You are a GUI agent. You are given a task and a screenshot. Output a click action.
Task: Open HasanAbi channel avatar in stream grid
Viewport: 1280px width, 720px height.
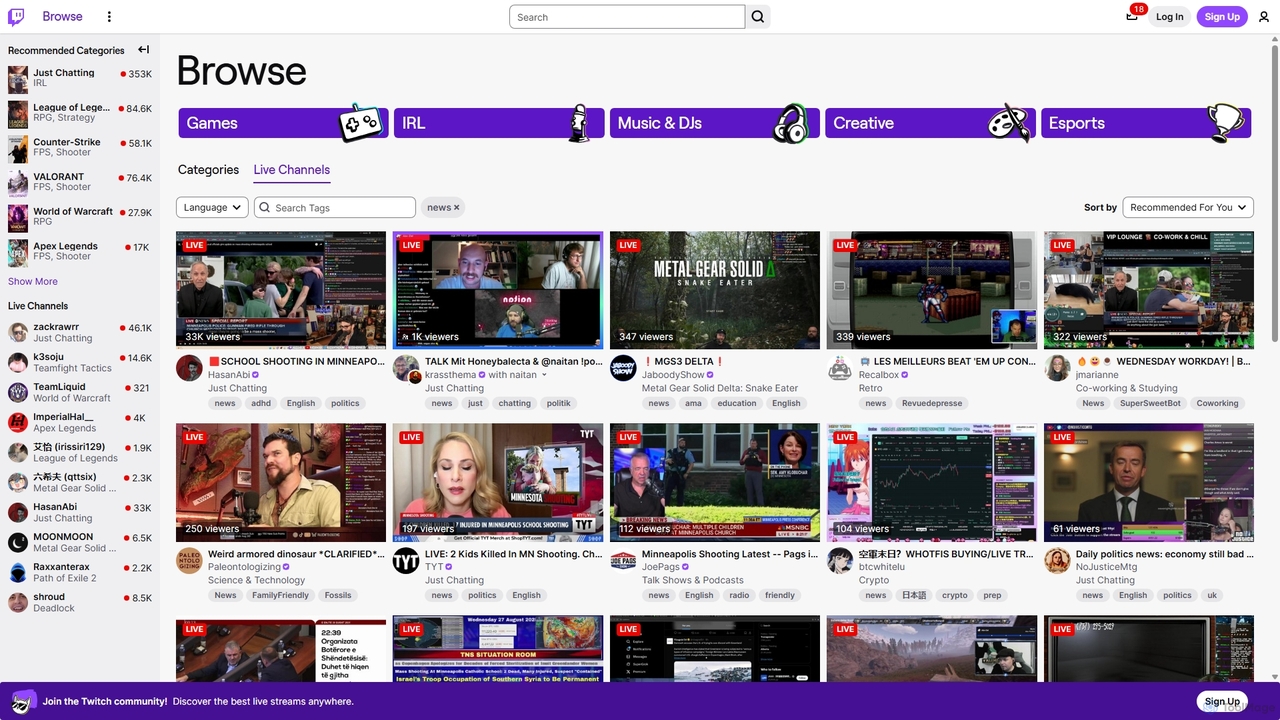coord(189,367)
